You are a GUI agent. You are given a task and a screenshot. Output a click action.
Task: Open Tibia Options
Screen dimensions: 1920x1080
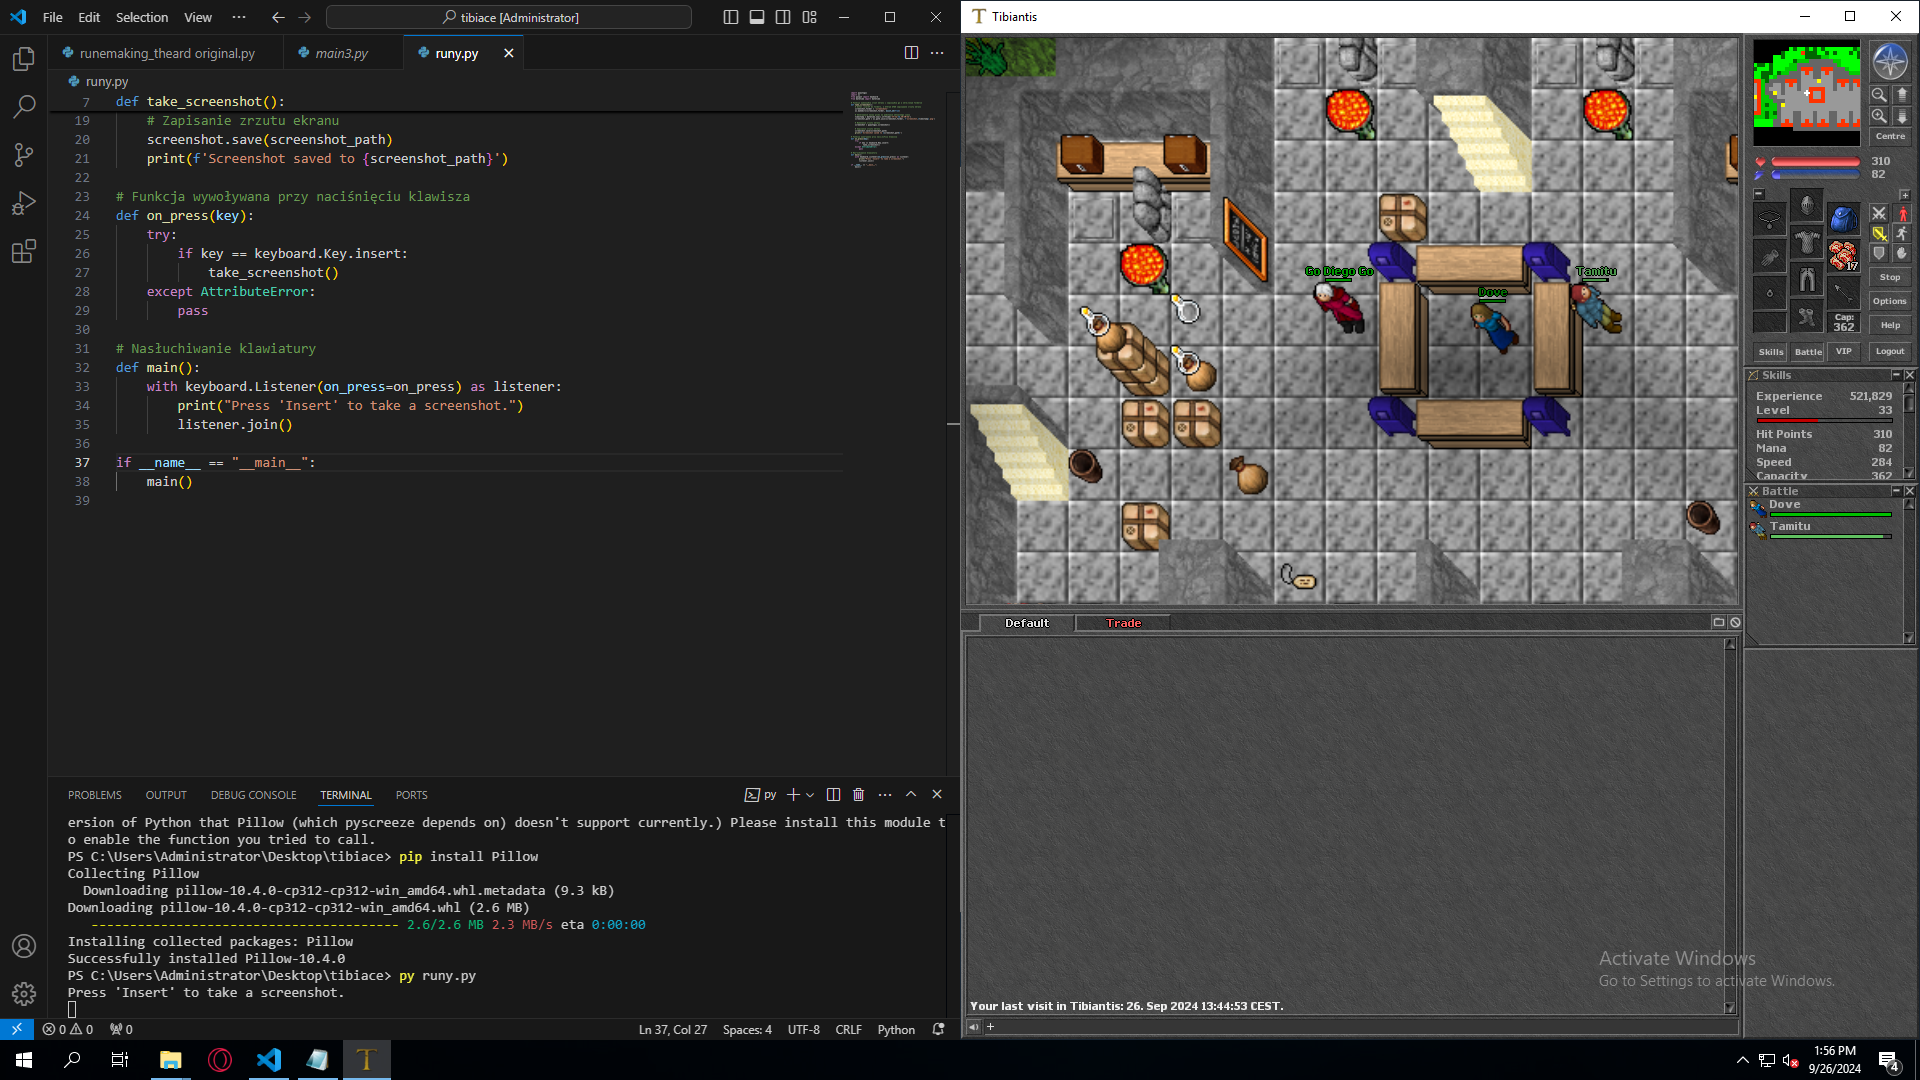tap(1890, 300)
